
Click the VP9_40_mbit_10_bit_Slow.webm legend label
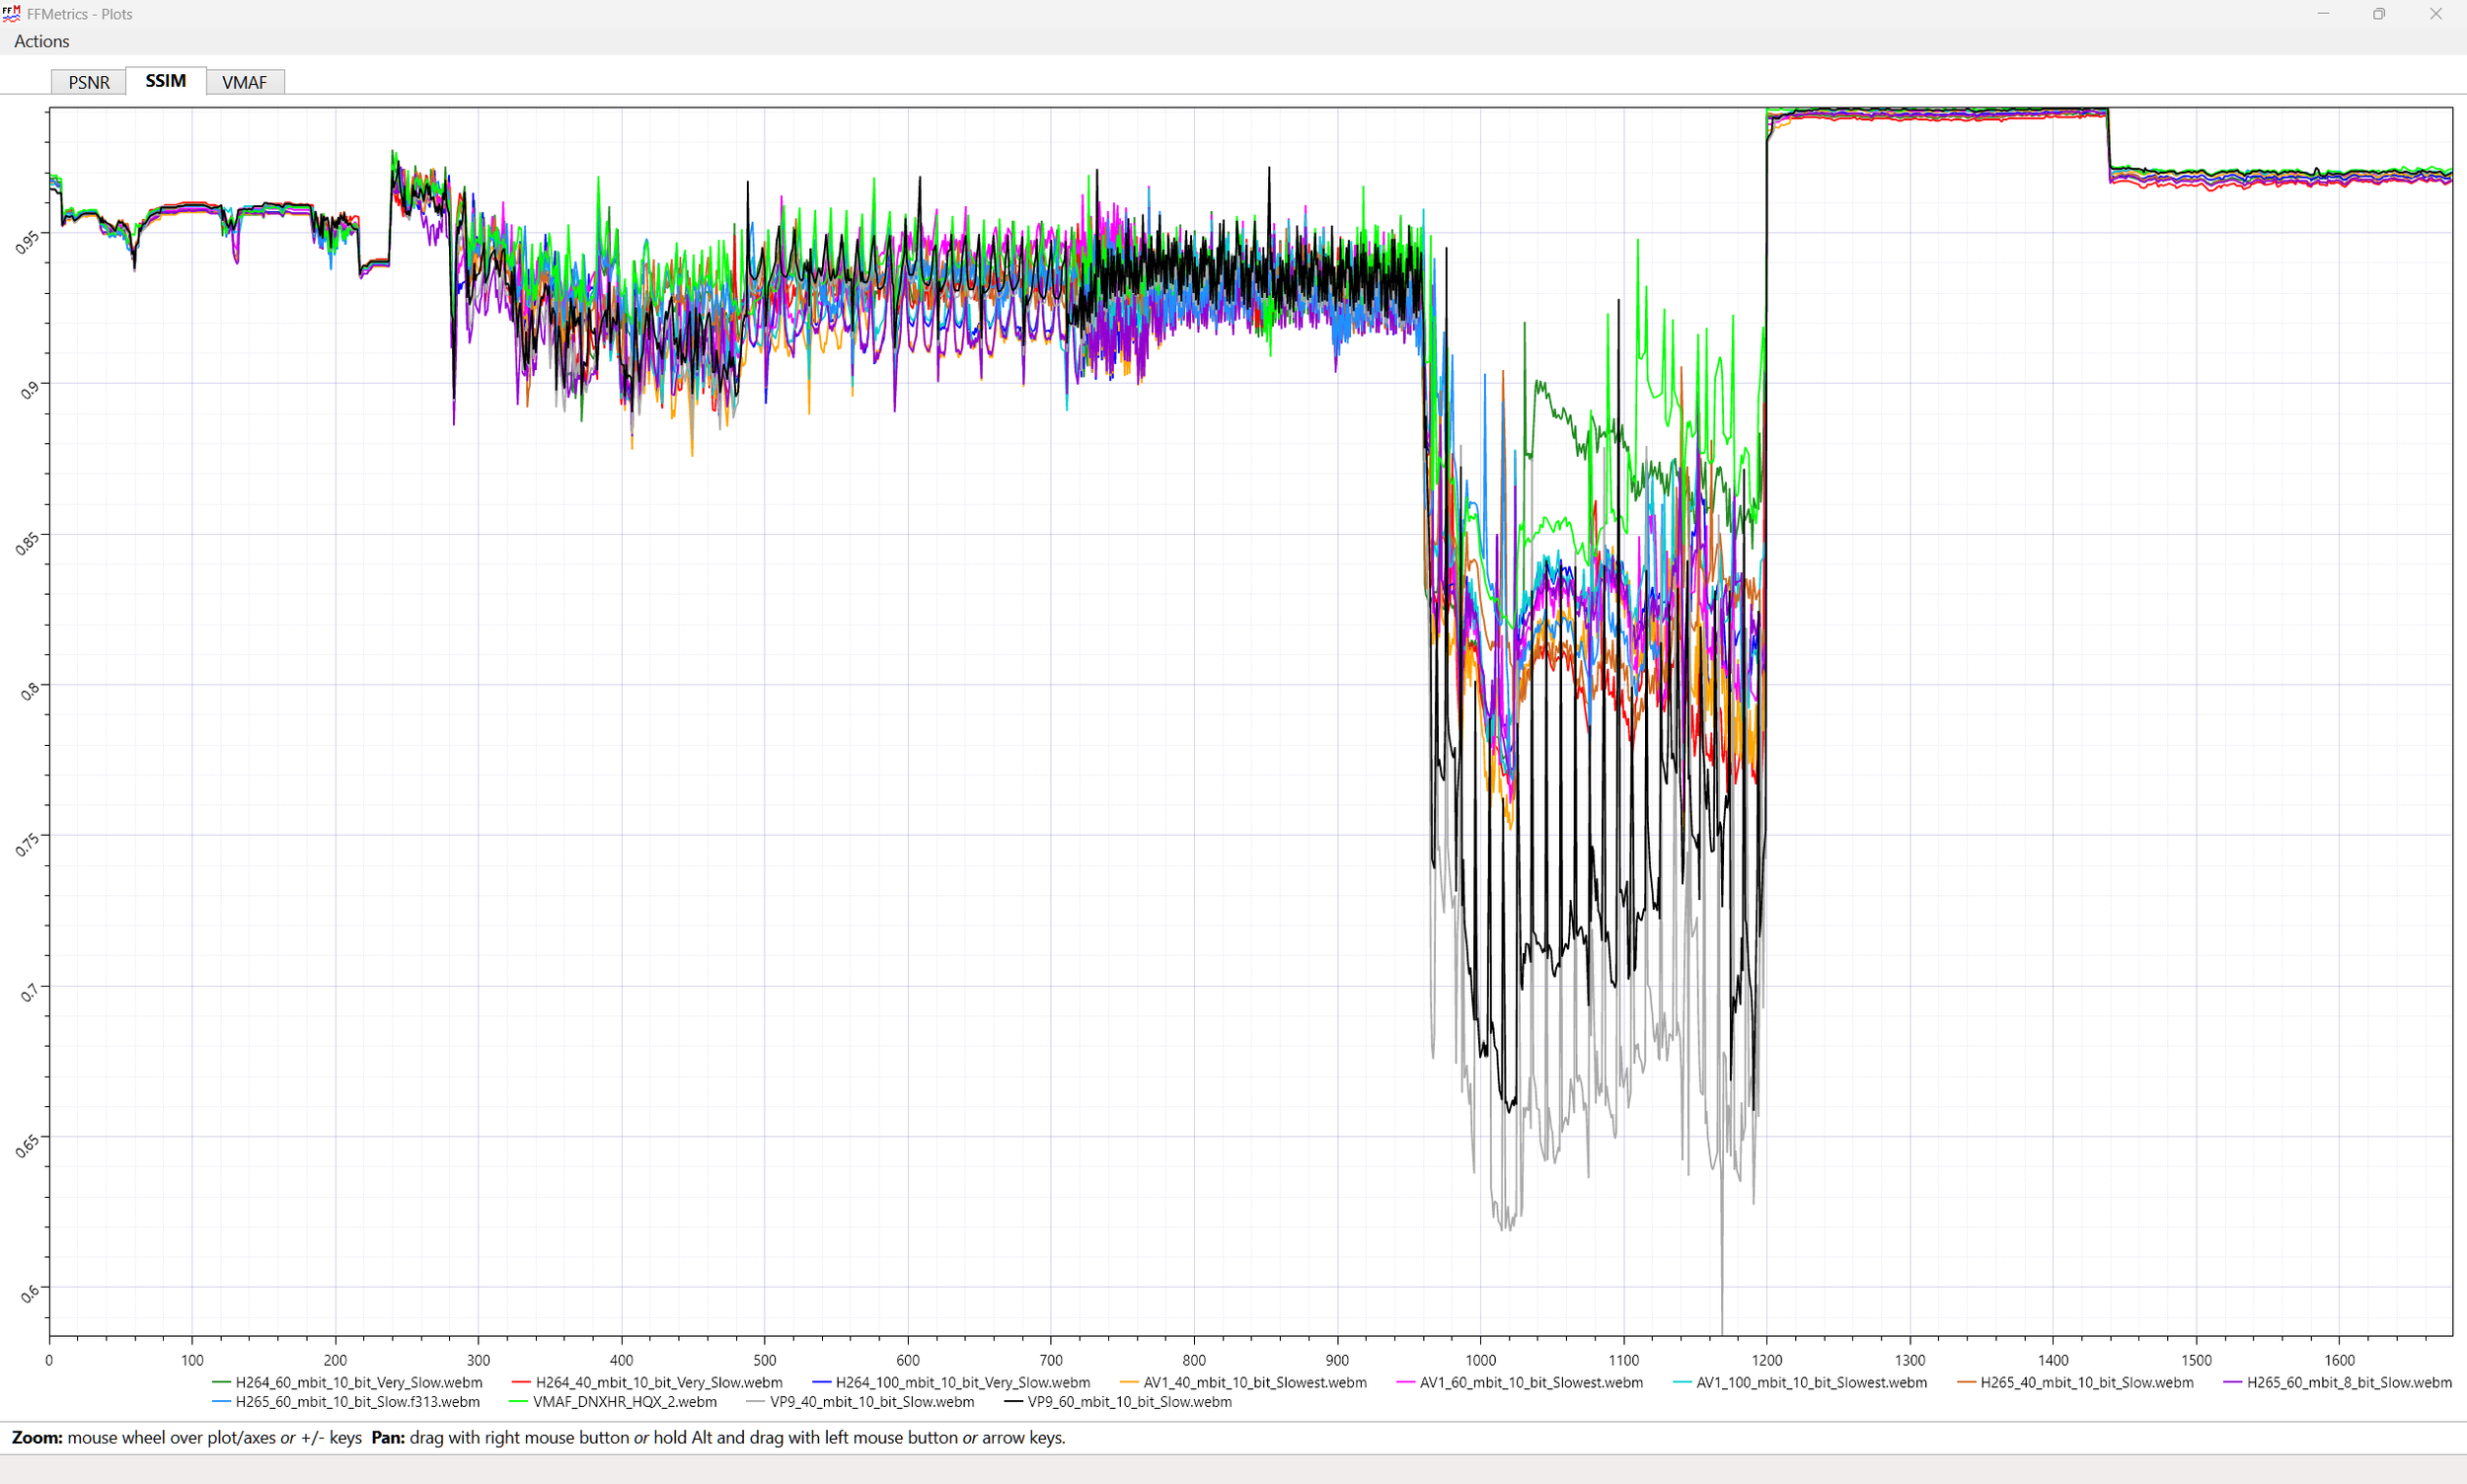click(x=871, y=1402)
